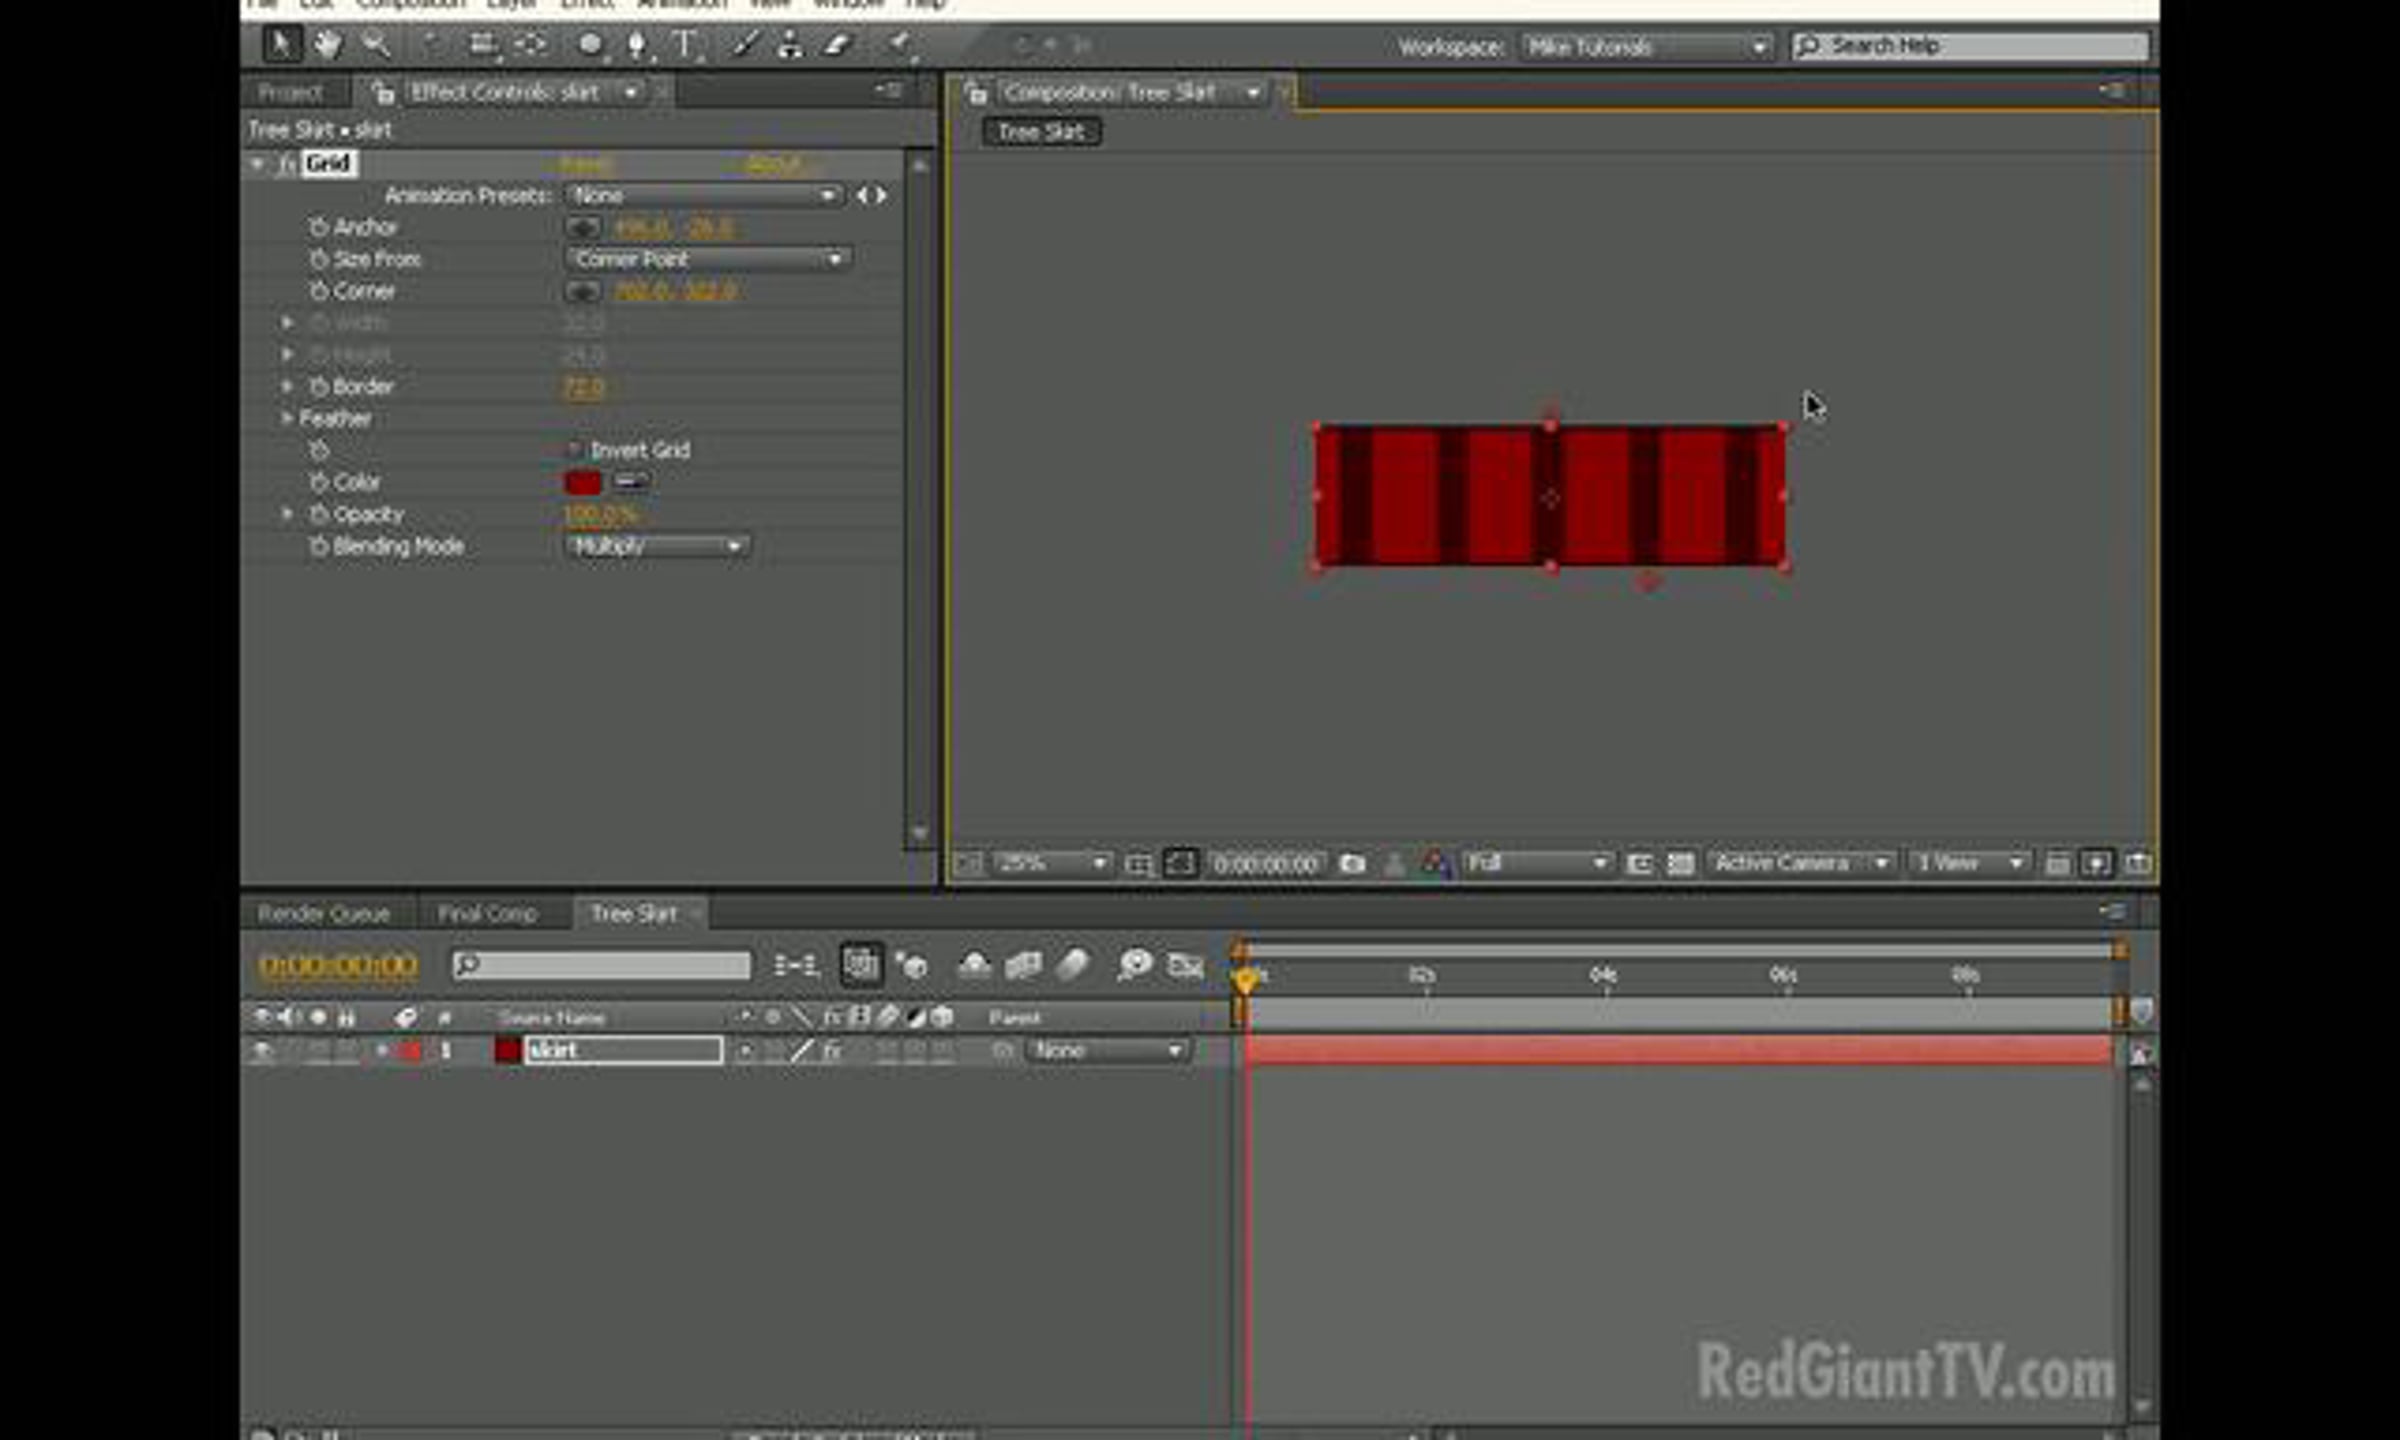2400x1440 pixels.
Task: Open the Workspace dropdown
Action: click(x=1646, y=47)
